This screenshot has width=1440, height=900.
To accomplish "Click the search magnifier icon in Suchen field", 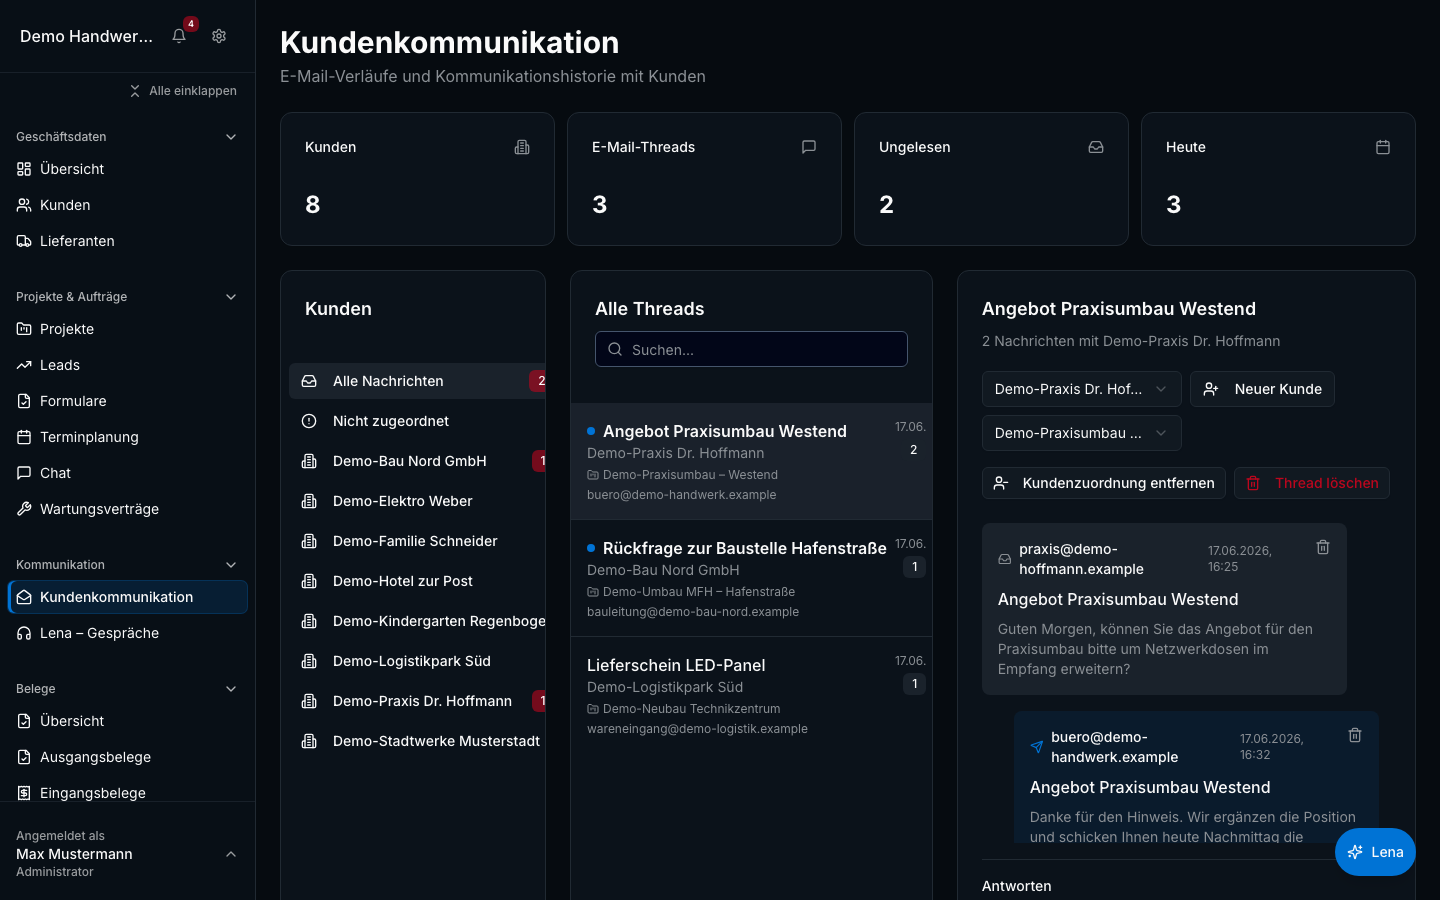I will tap(615, 349).
